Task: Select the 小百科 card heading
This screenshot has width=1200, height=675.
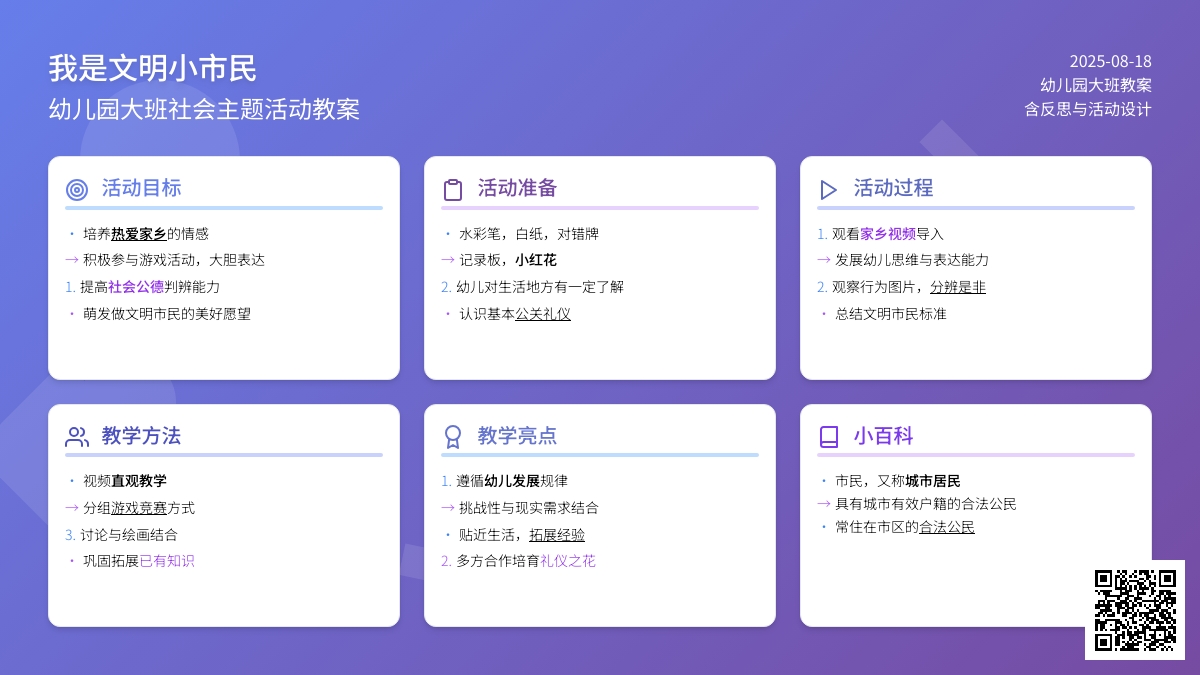Action: [883, 436]
